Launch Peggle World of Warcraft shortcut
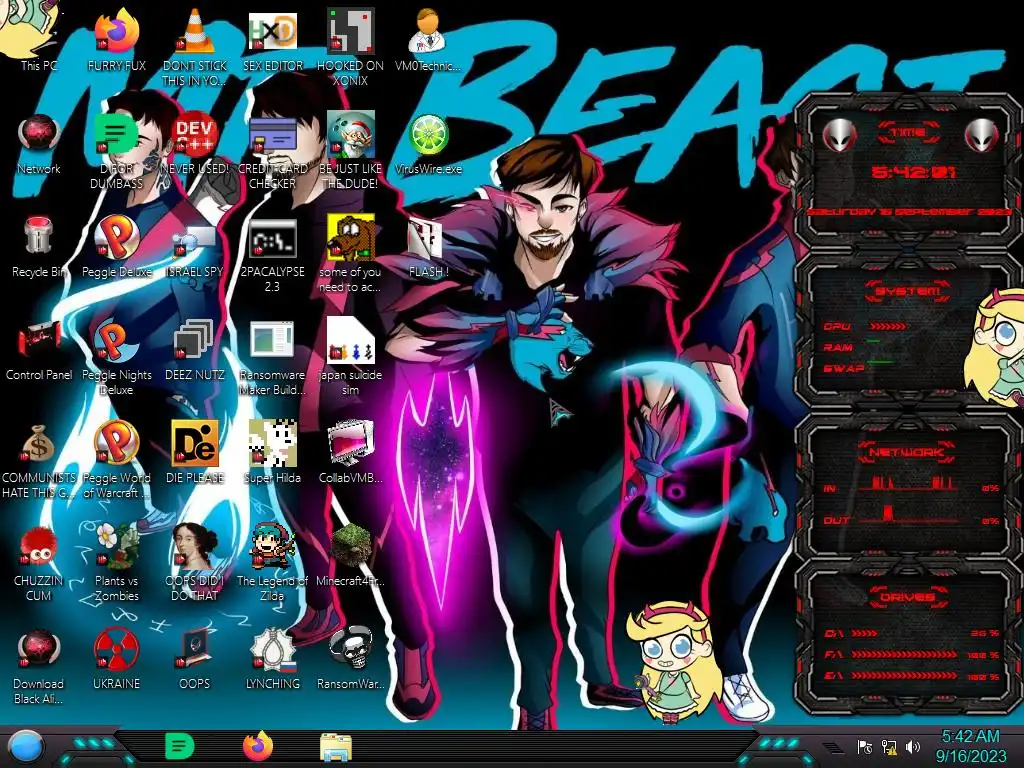1024x768 pixels. click(116, 460)
